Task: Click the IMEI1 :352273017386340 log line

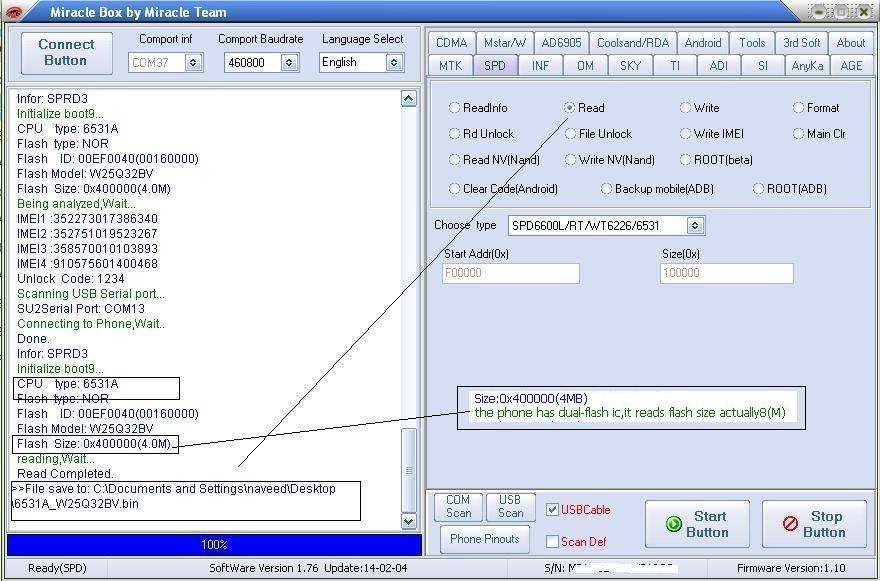Action: [x=87, y=219]
